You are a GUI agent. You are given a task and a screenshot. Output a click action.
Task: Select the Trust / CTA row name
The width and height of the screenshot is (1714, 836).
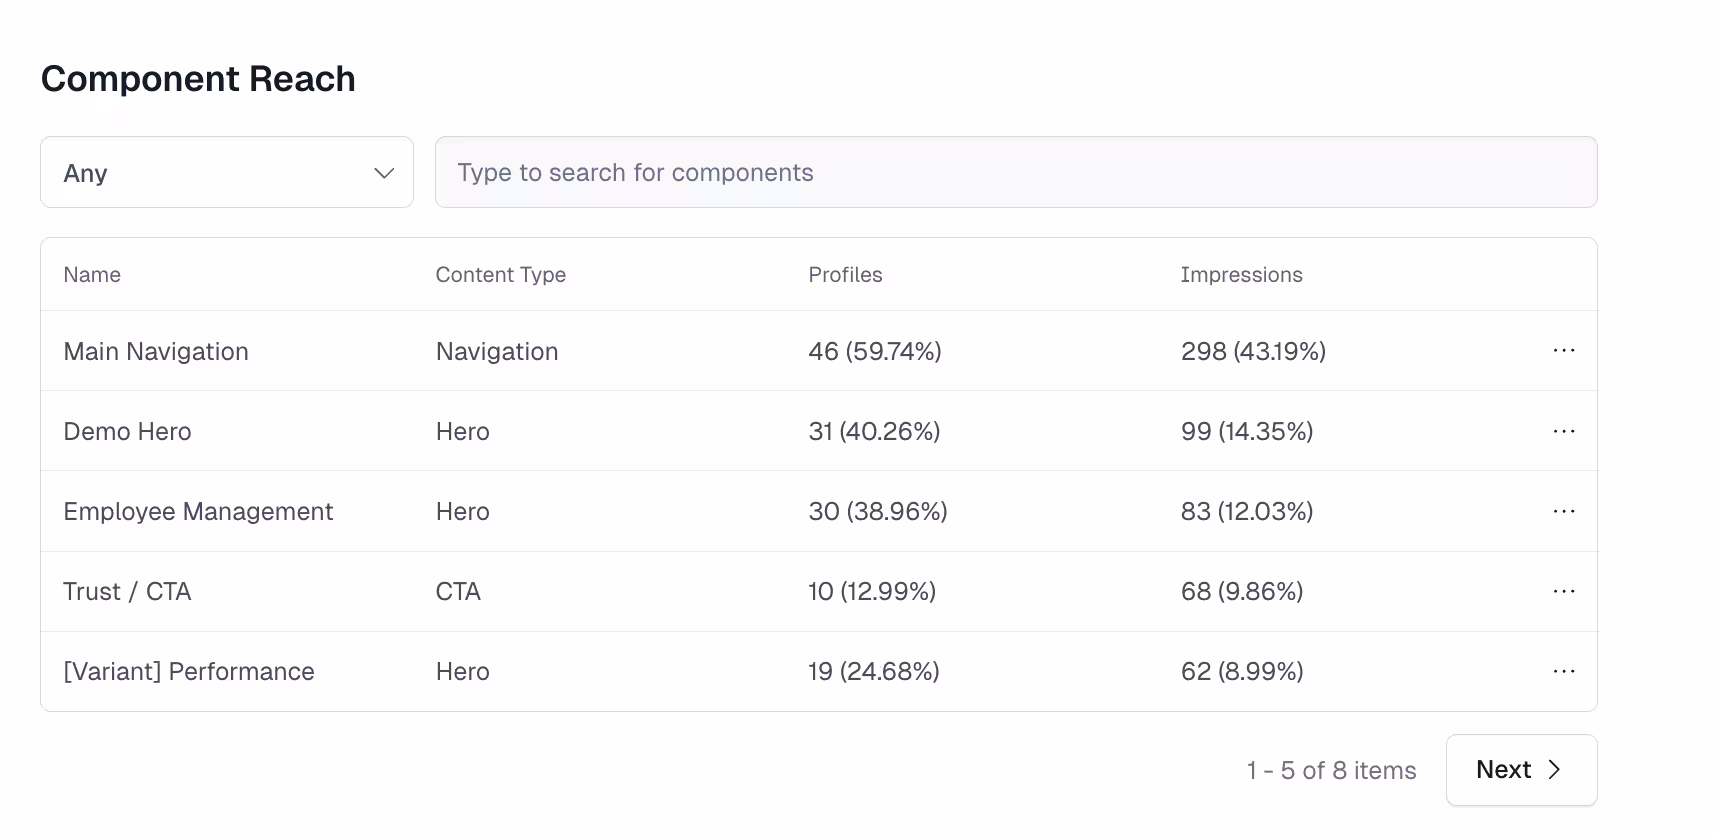(127, 591)
